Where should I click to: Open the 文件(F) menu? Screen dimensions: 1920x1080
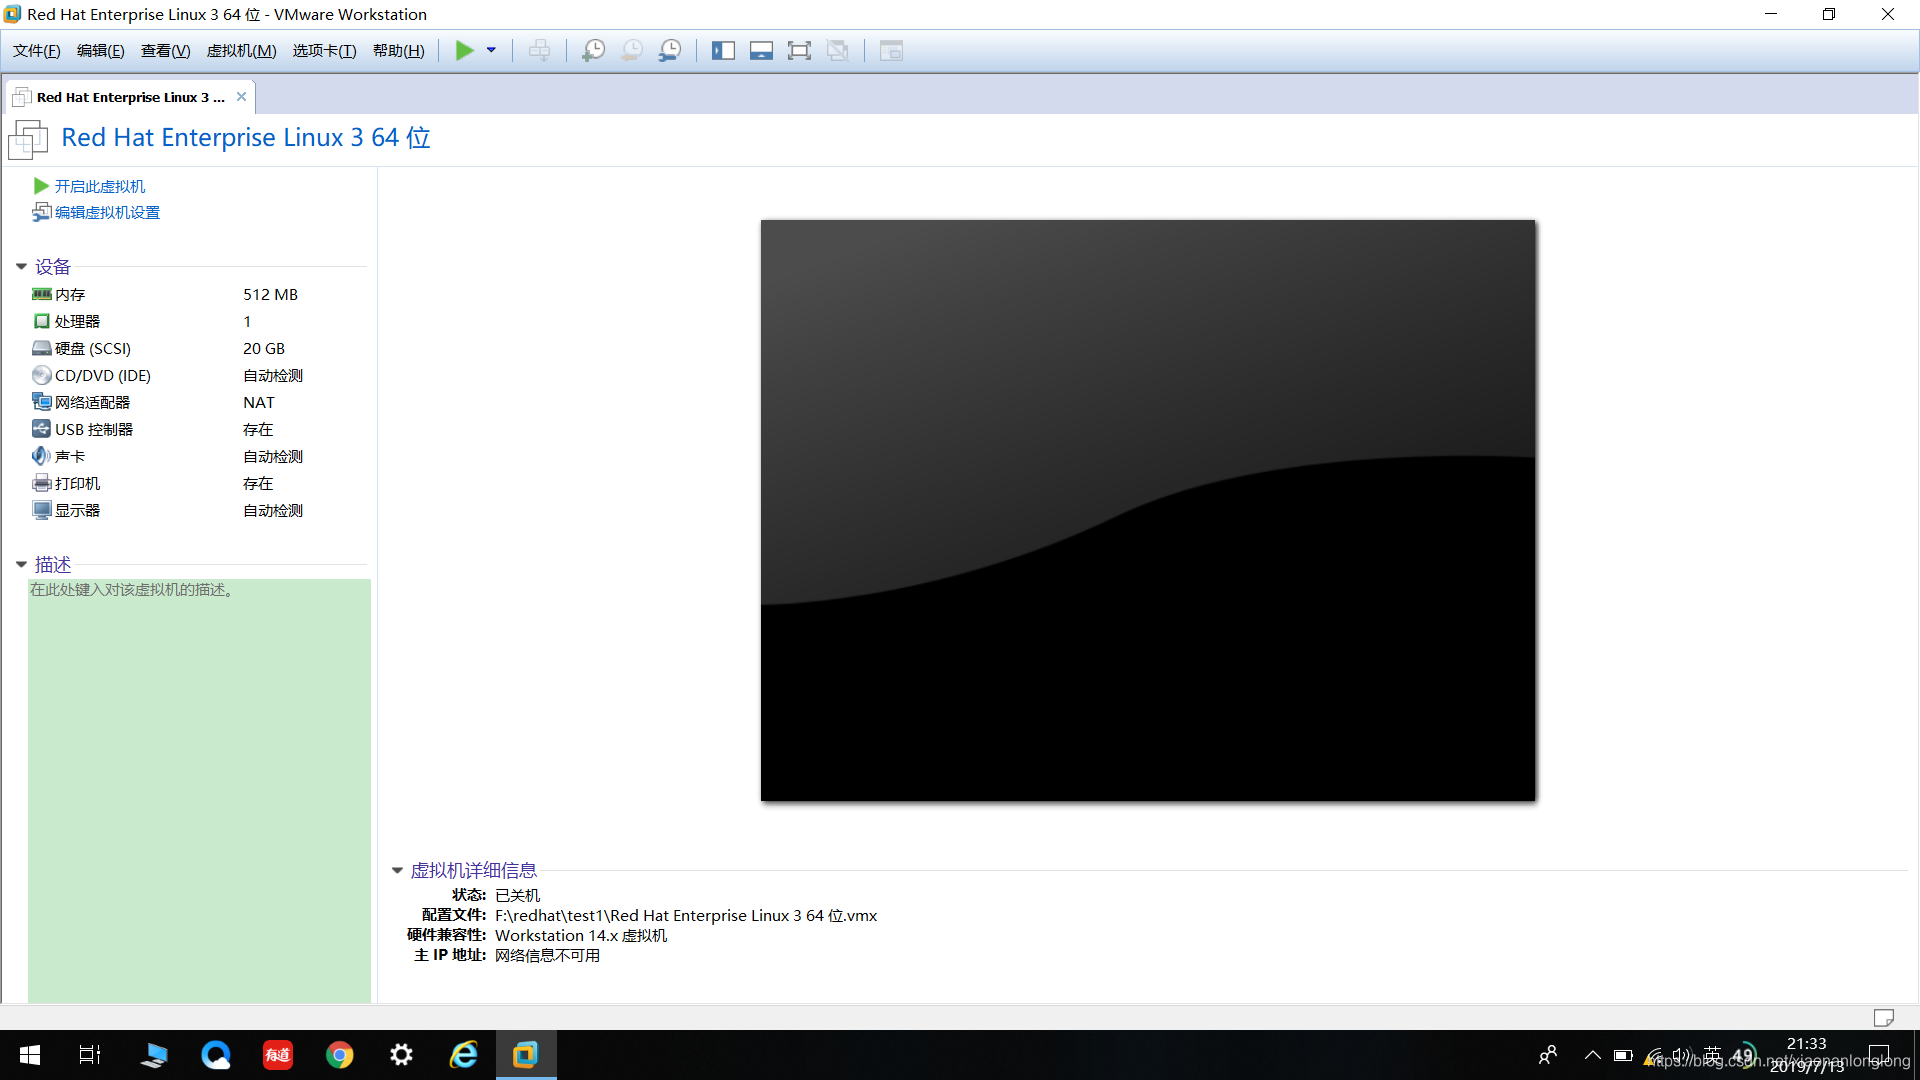coord(36,51)
